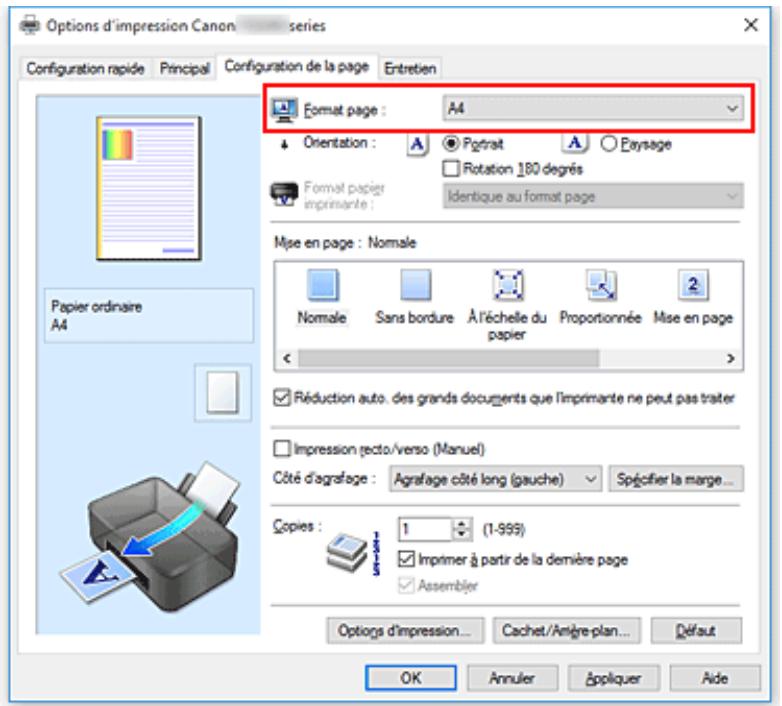
Task: Click the Spécifier la marge button
Action: 676,479
